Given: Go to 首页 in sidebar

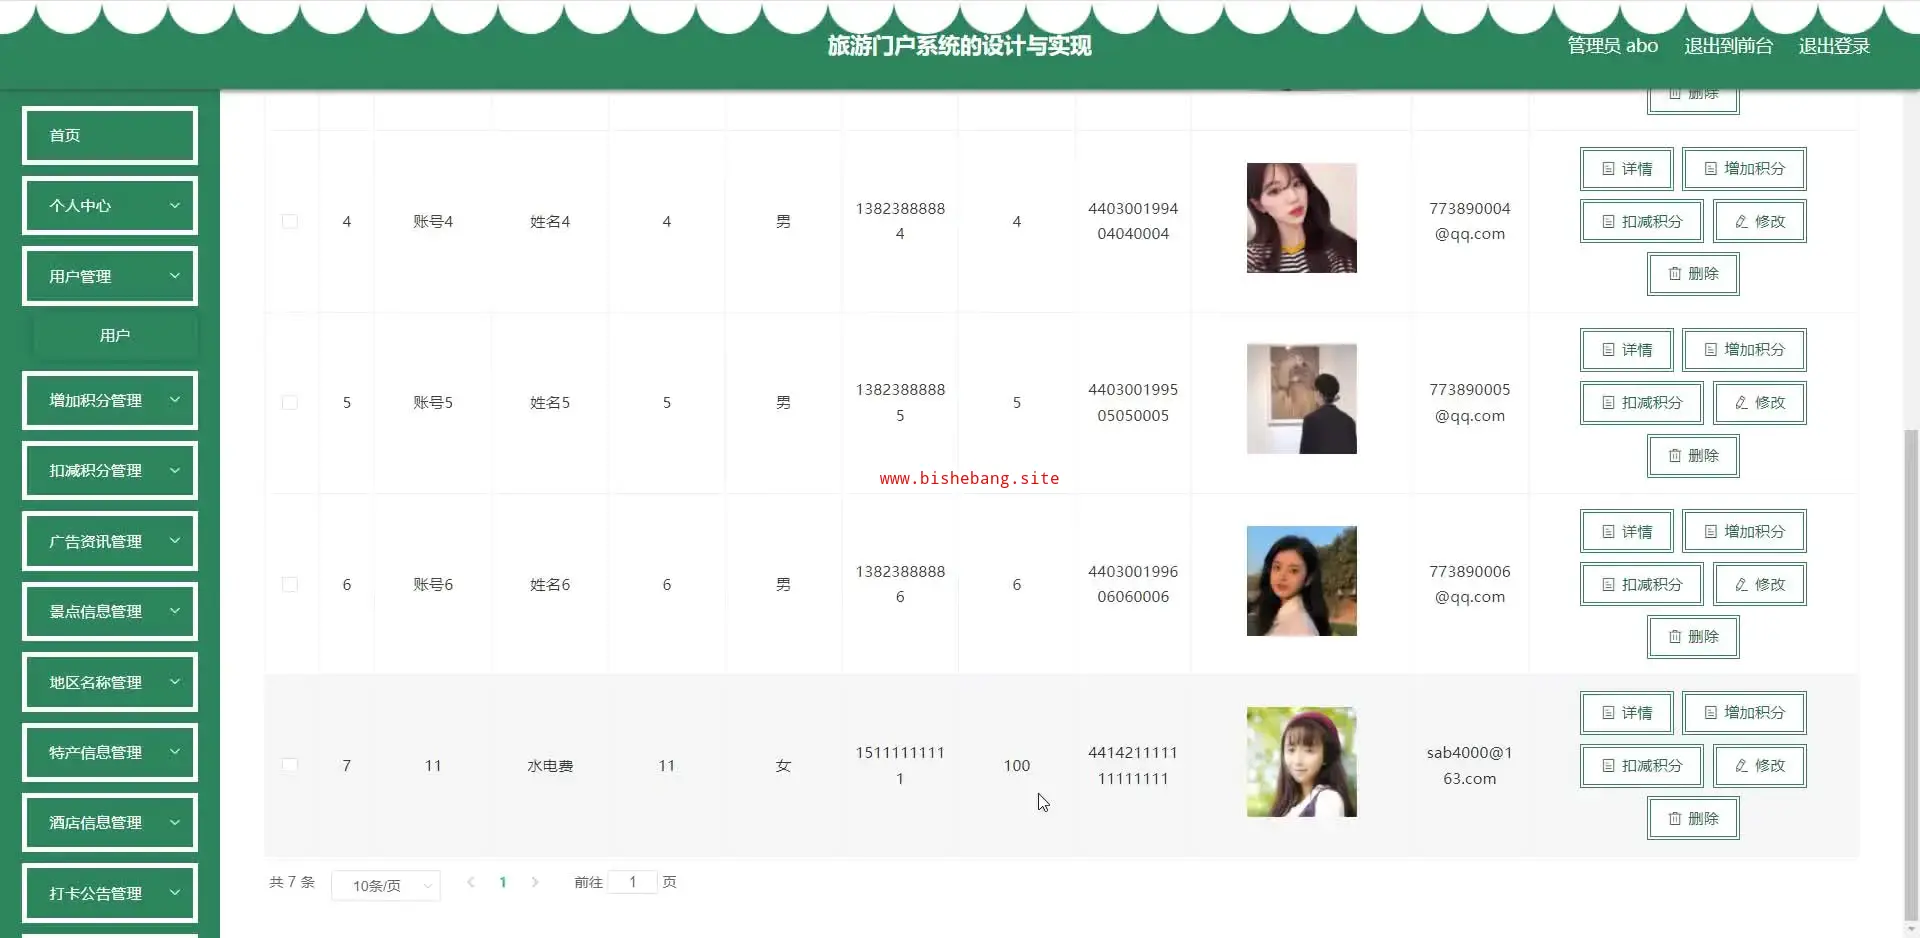Looking at the screenshot, I should (110, 135).
